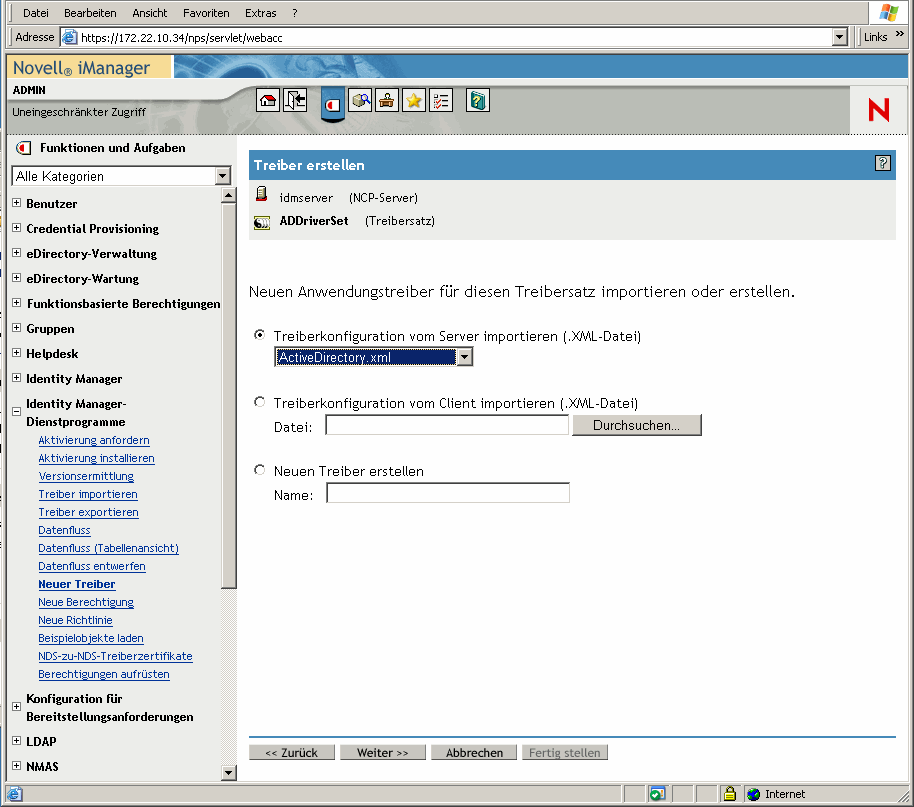Open the Favoriten menu
Viewport: 914px width, 807px height.
(206, 13)
